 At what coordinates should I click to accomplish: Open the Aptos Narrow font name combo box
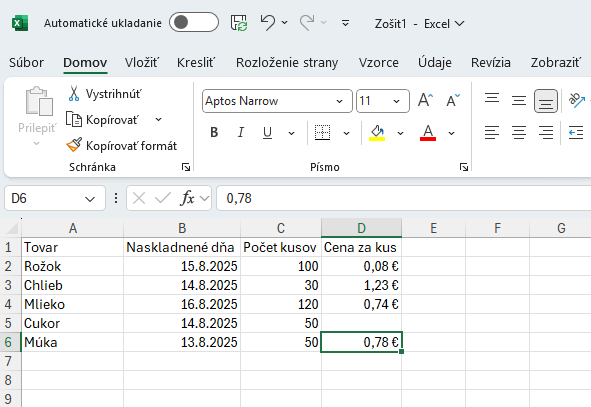(x=277, y=101)
